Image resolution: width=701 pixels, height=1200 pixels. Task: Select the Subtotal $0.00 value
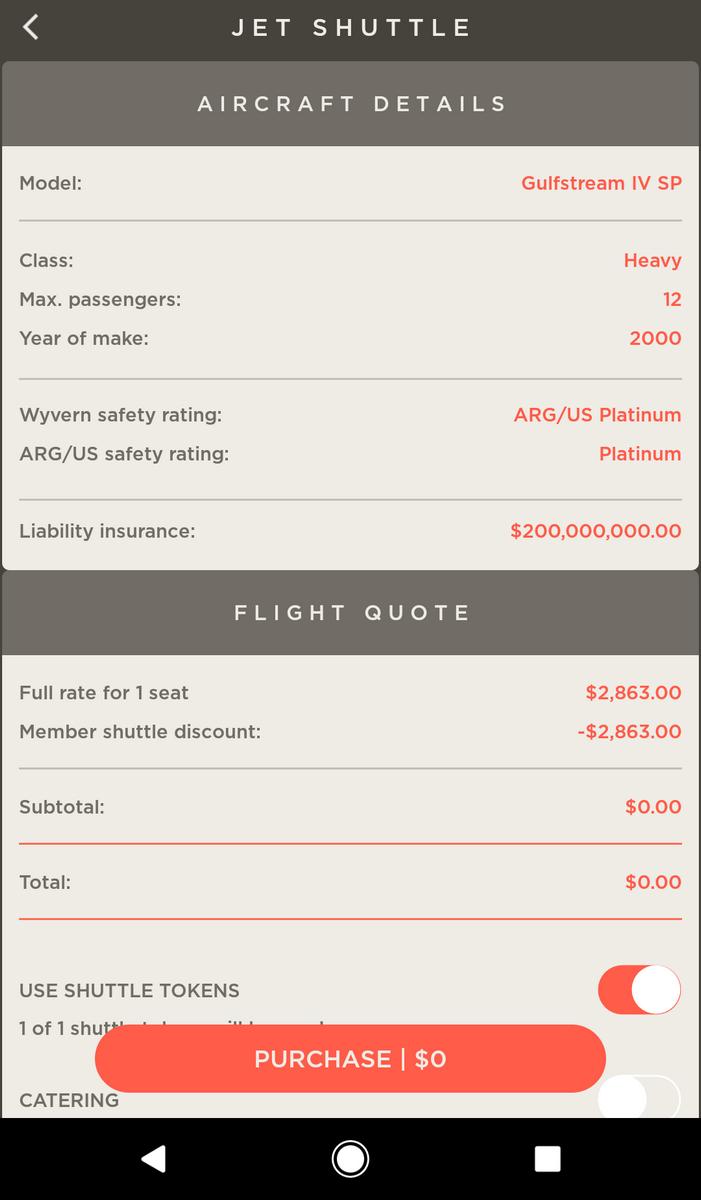pos(653,806)
